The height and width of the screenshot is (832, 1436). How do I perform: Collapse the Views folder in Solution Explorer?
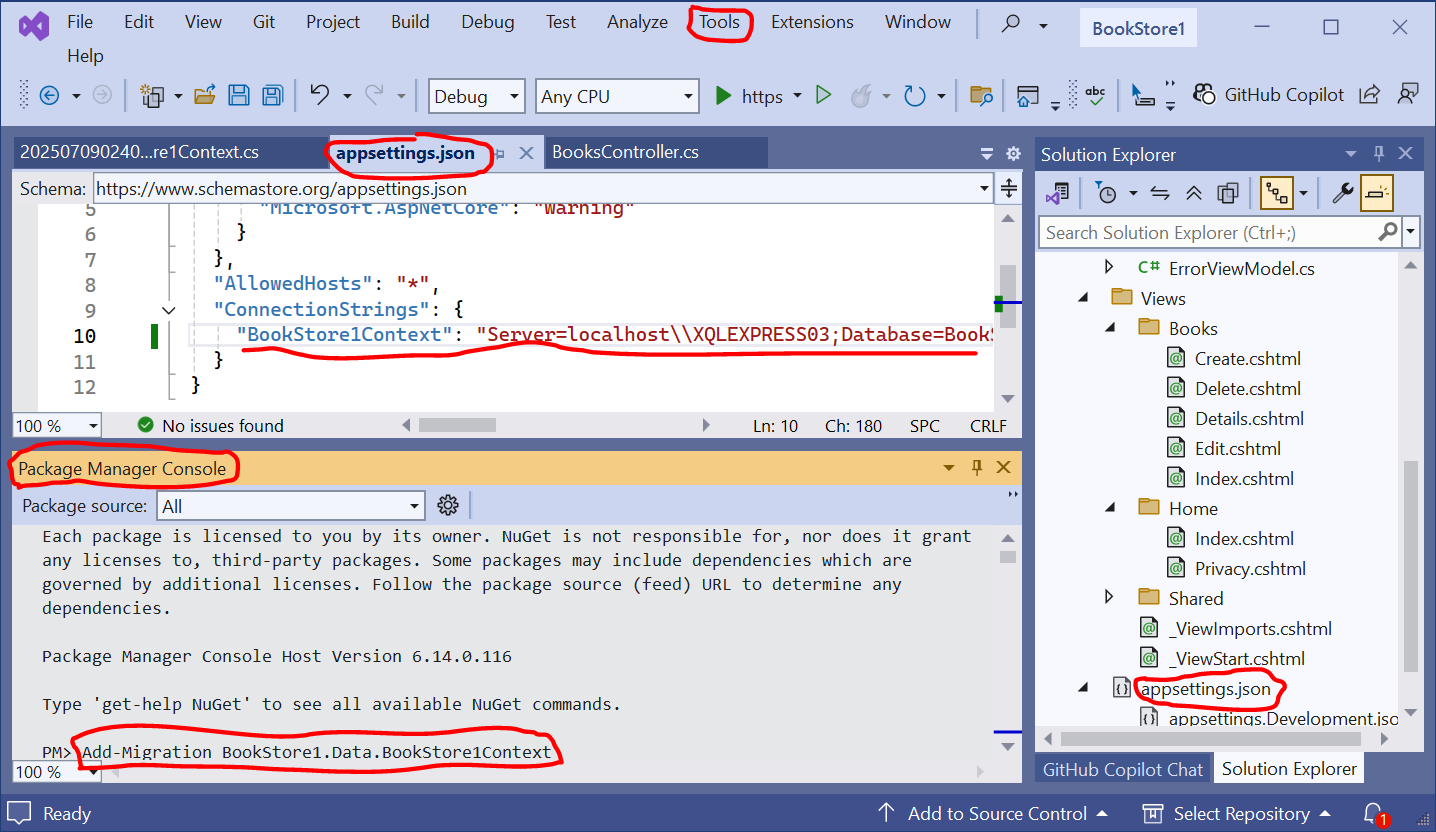[1084, 298]
